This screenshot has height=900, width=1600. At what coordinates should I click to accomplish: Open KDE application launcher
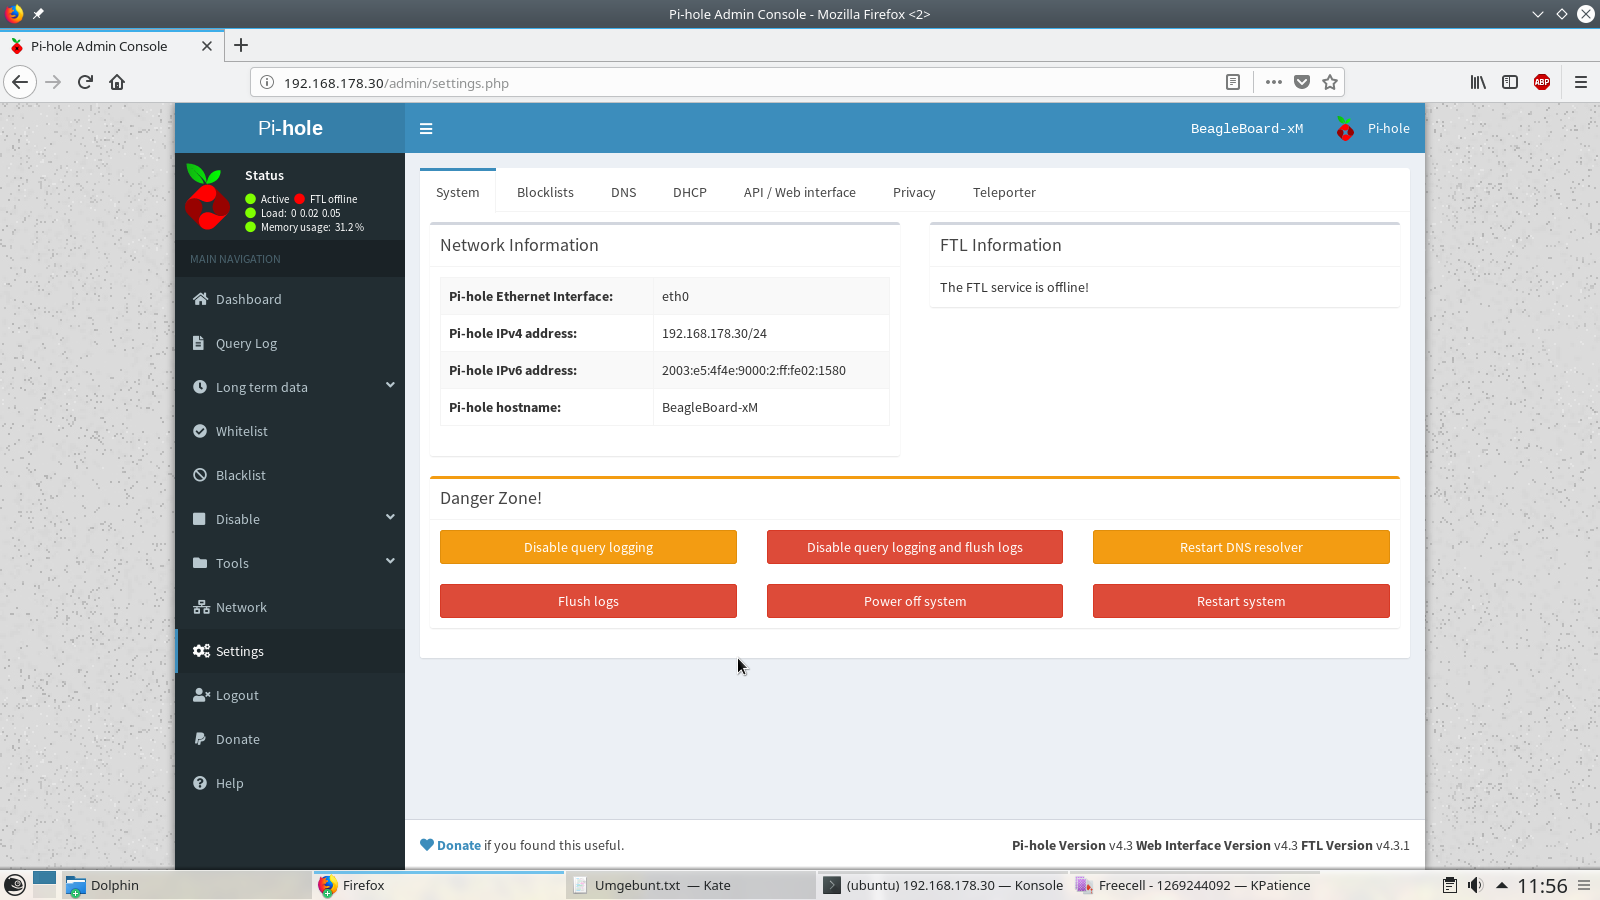(15, 885)
